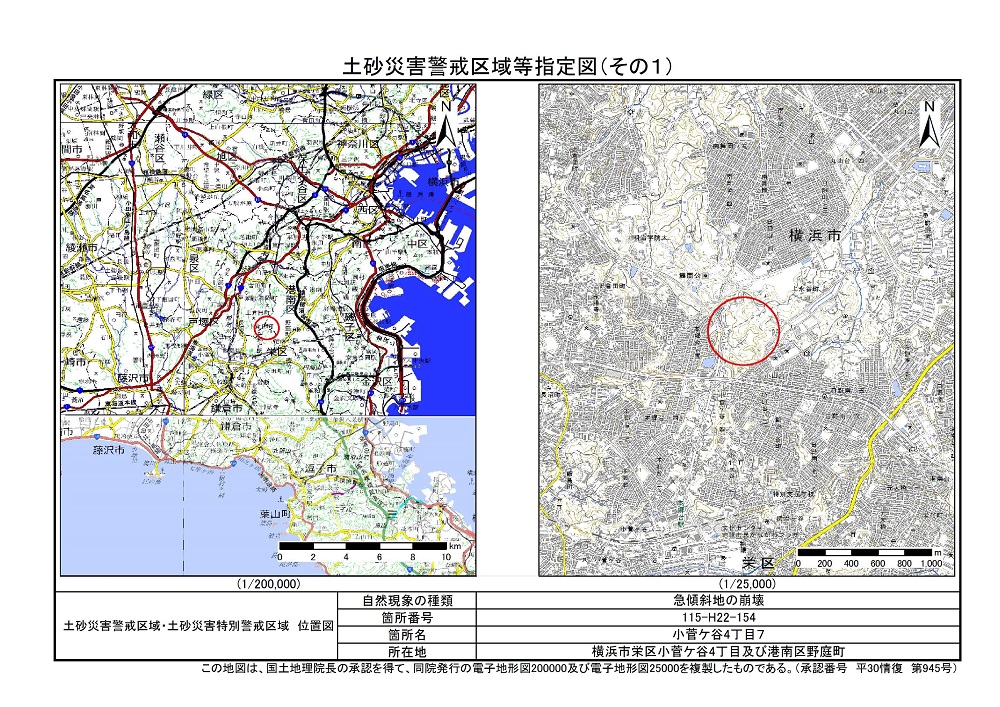Screen dimensions: 1000x707
Task: Click the 急傾斜地の崩壊 table value
Action: [718, 601]
